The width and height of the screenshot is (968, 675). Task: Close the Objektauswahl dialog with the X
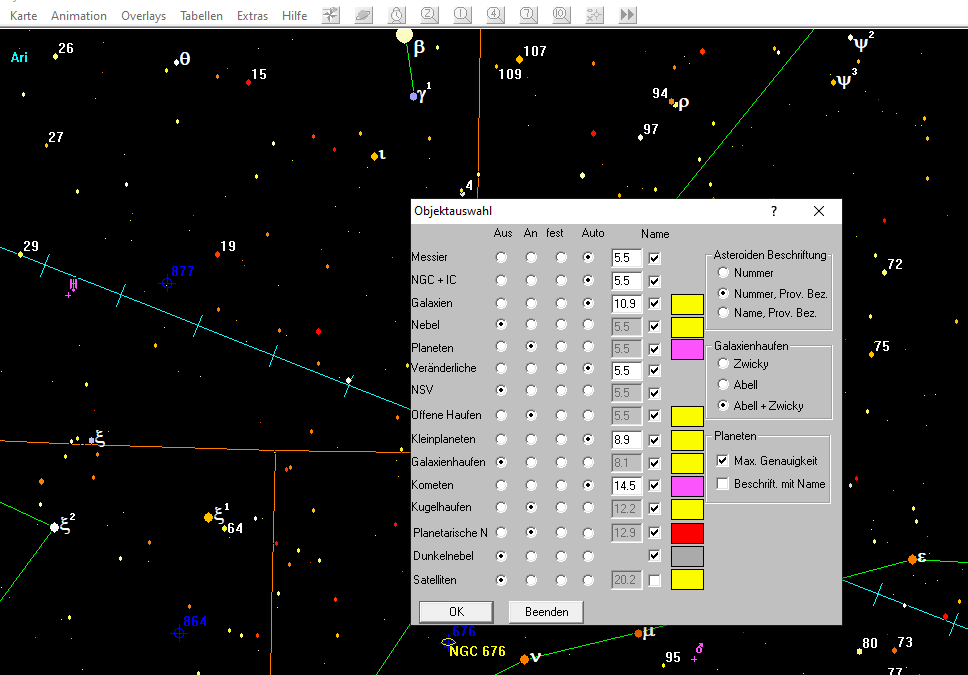pyautogui.click(x=819, y=211)
